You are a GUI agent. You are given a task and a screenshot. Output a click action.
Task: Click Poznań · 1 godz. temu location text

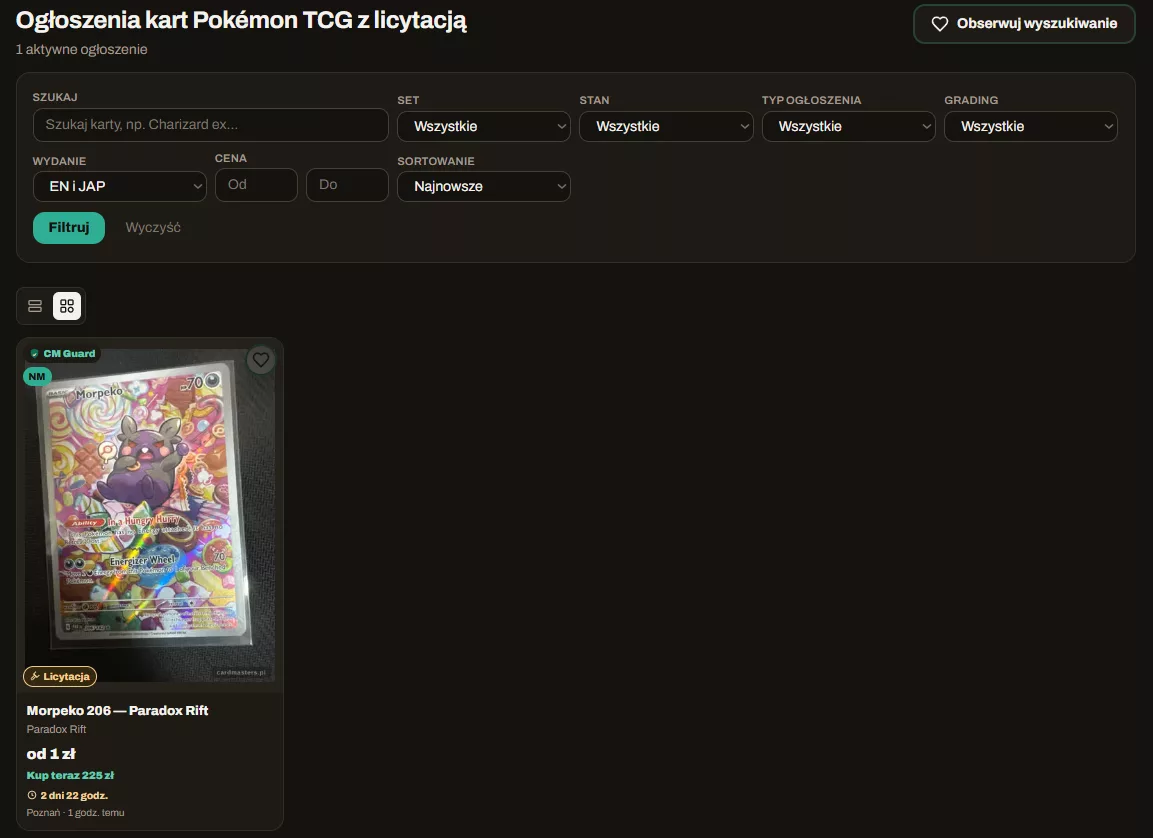pos(76,813)
